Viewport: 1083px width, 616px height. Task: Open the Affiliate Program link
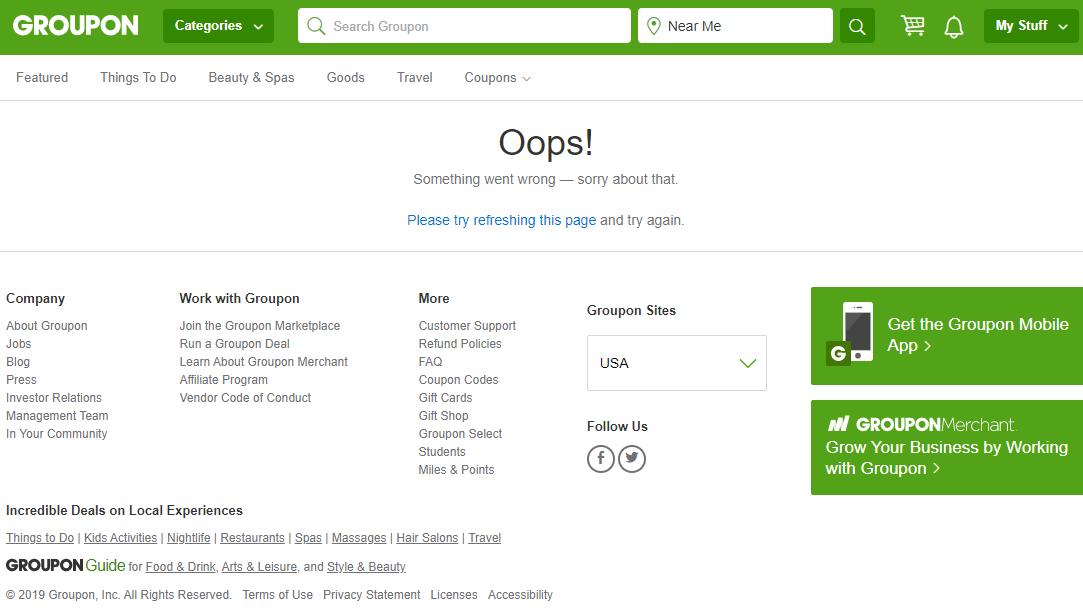click(224, 380)
